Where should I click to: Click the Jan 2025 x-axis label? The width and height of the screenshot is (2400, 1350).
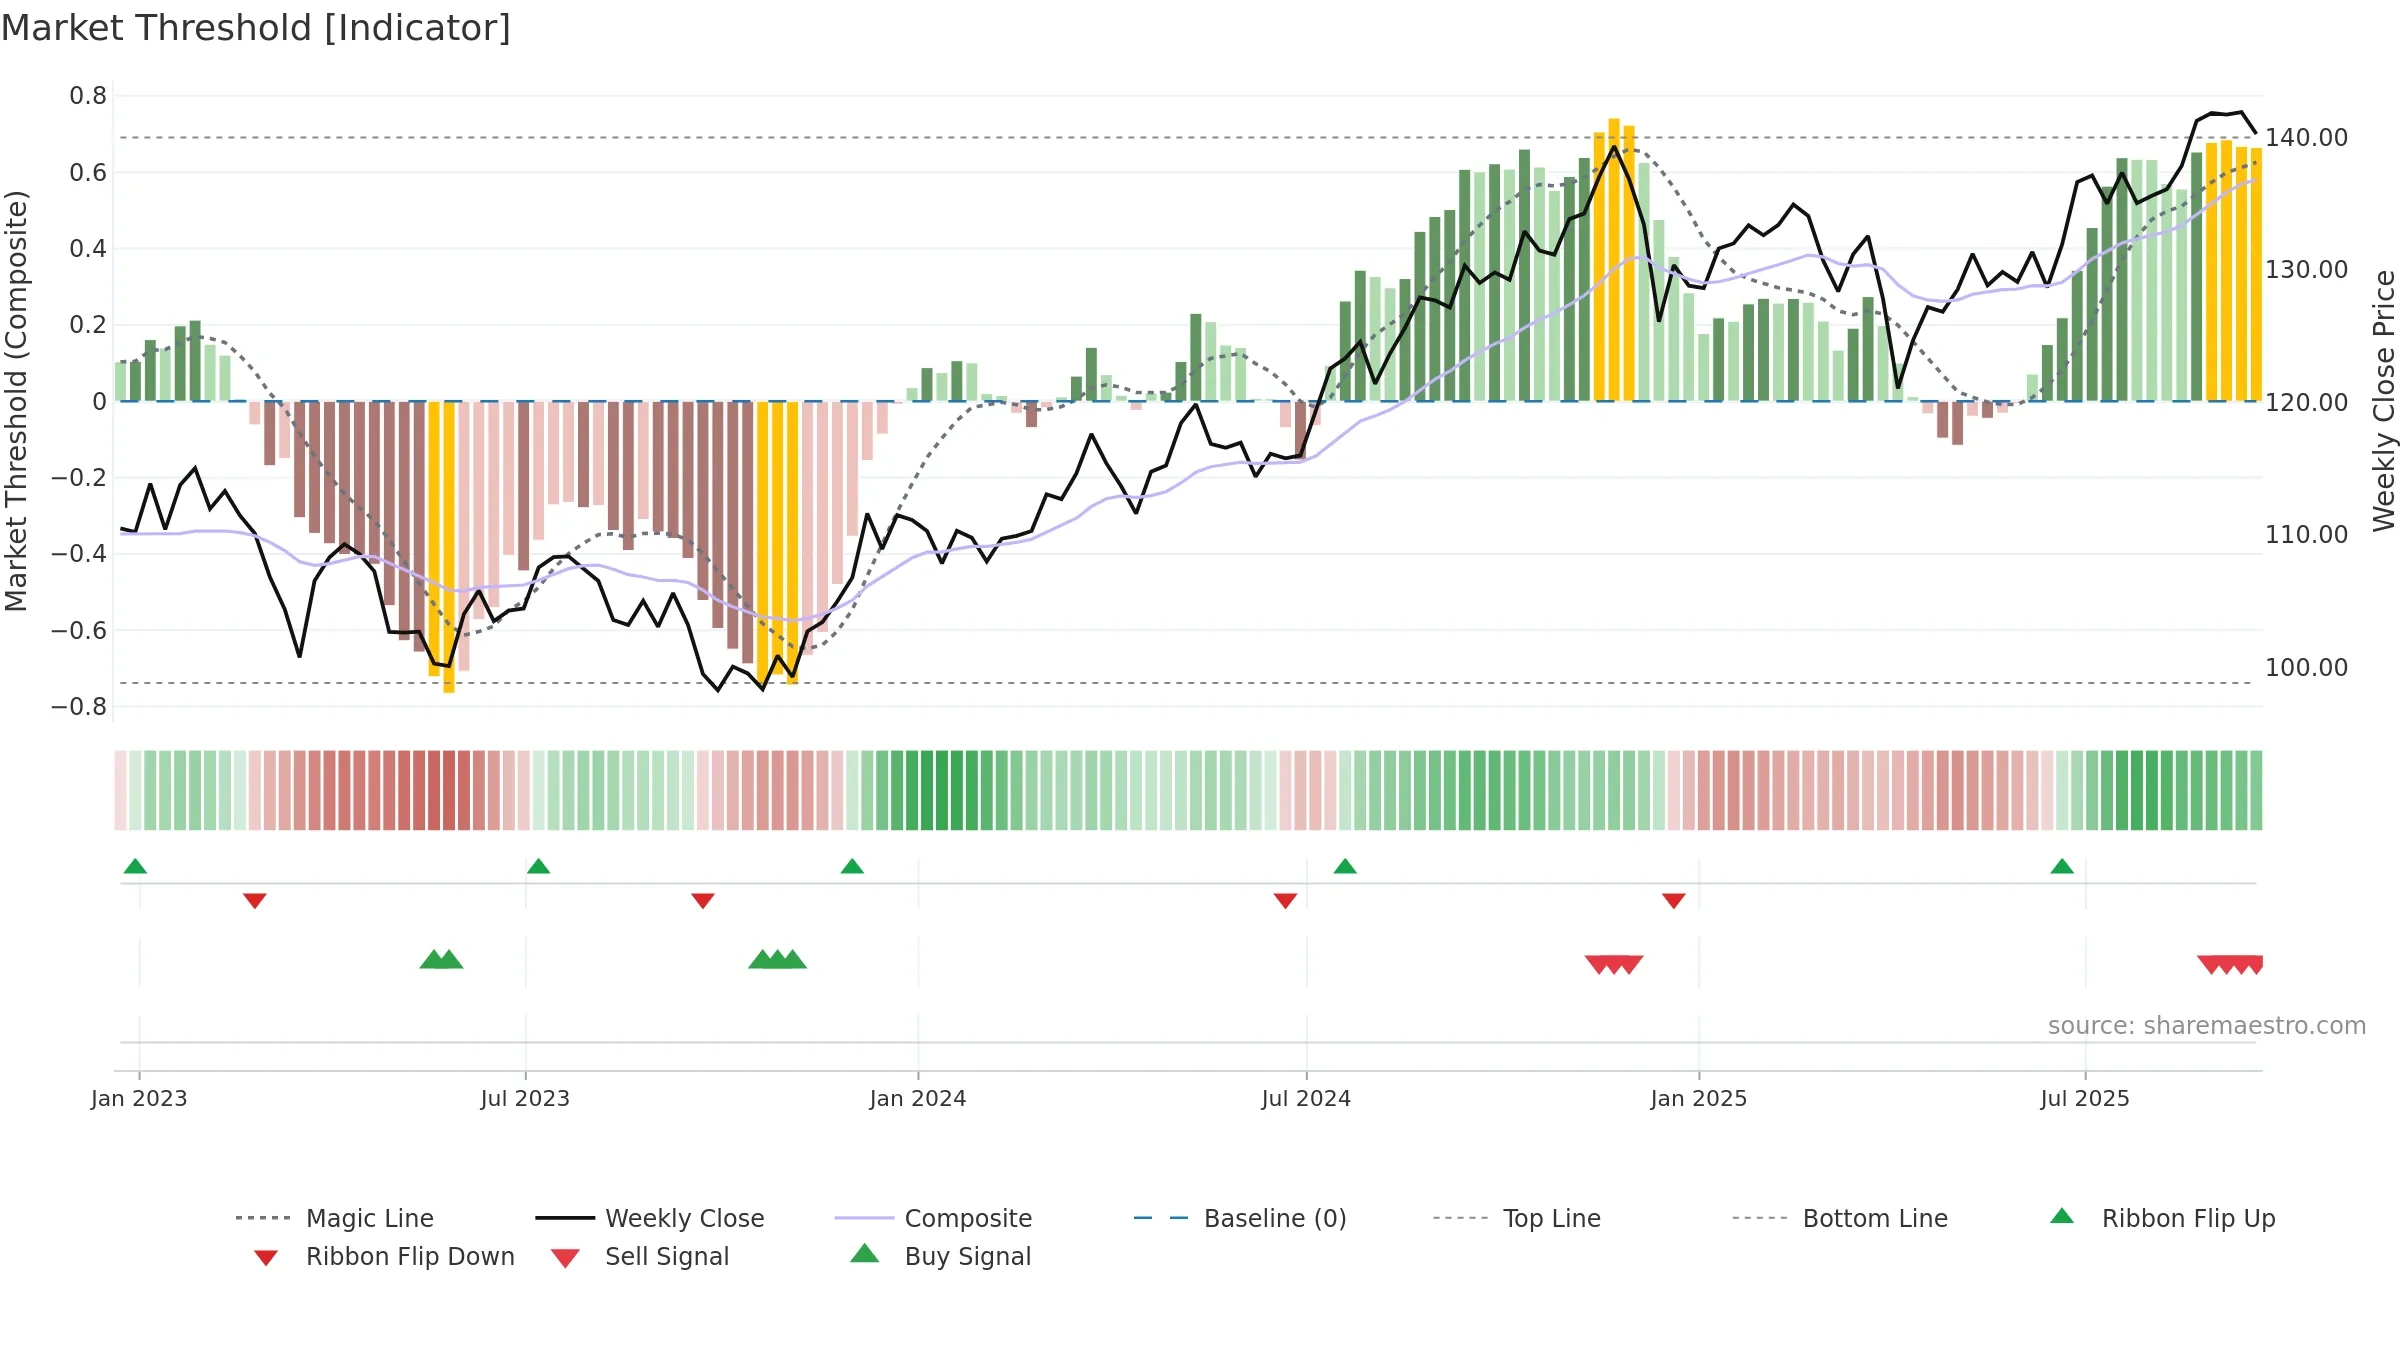point(1699,1098)
